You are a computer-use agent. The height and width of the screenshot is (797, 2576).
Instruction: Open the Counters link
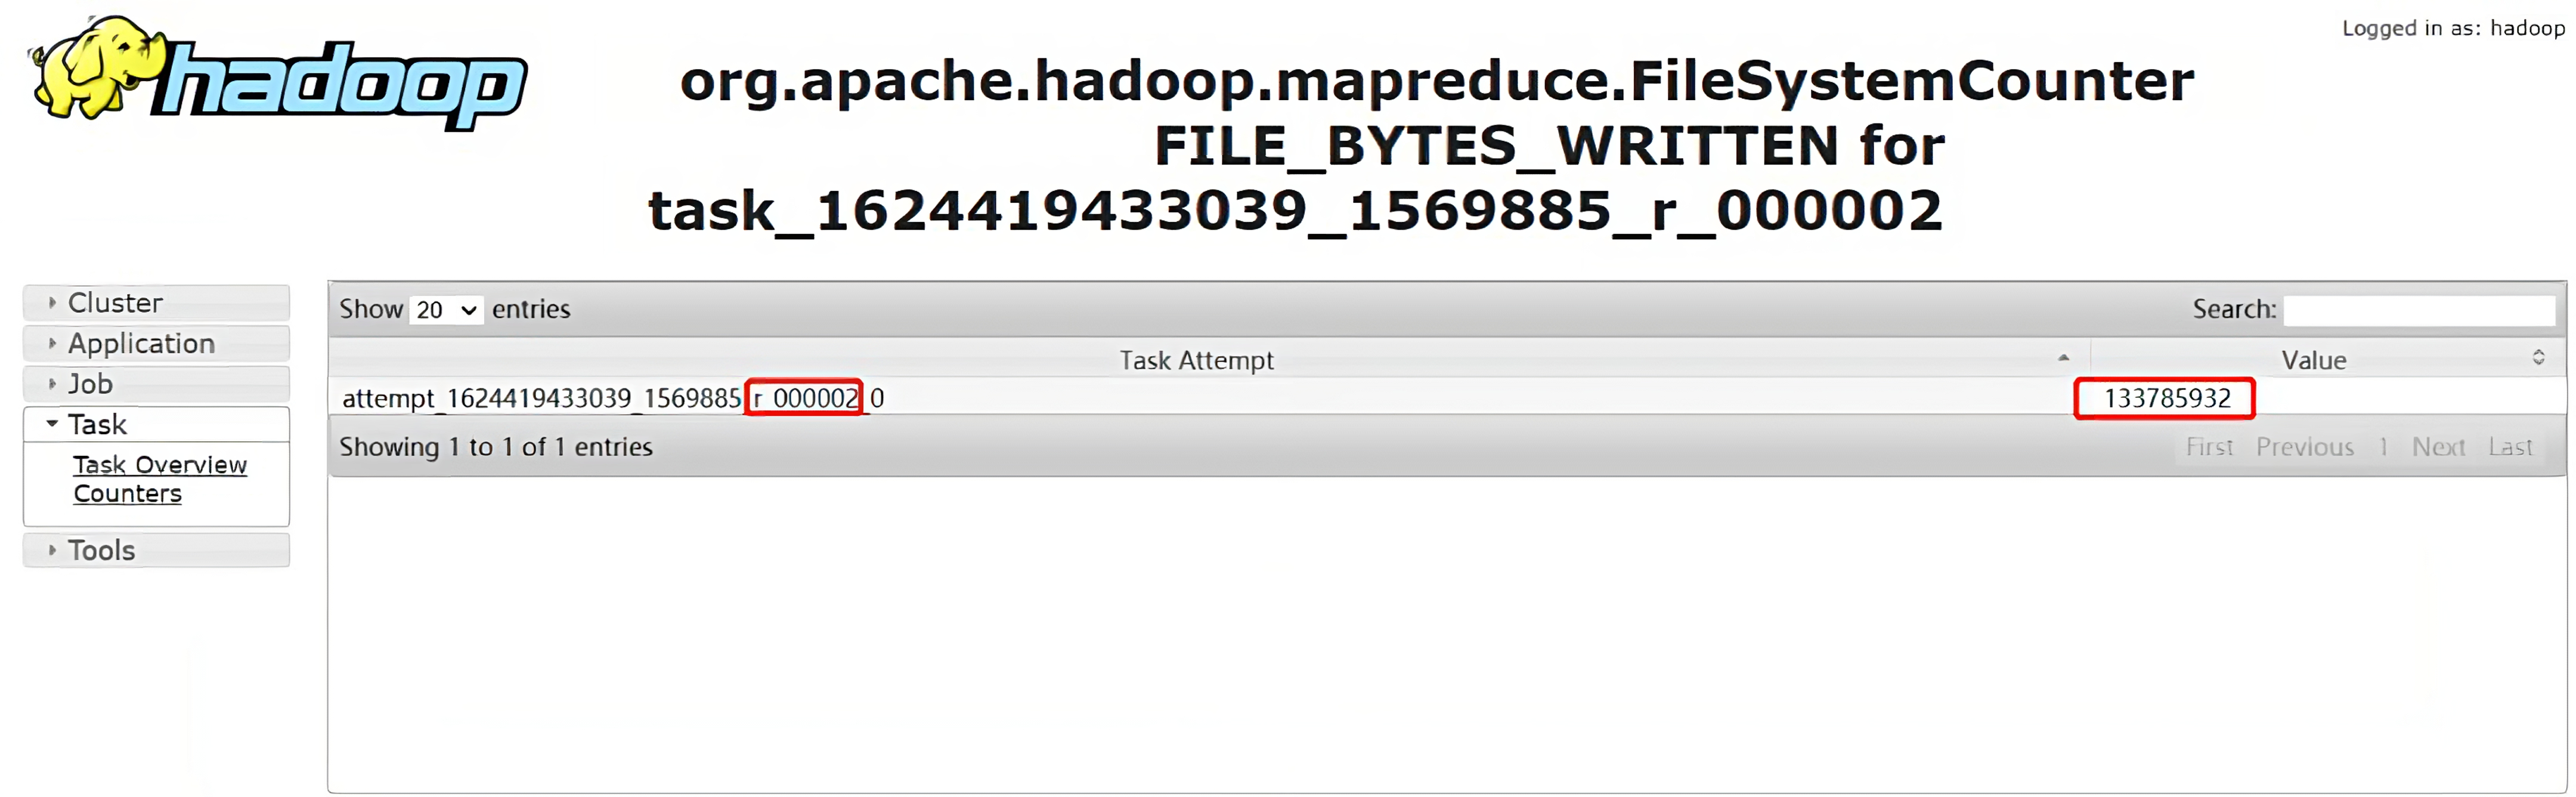tap(128, 494)
